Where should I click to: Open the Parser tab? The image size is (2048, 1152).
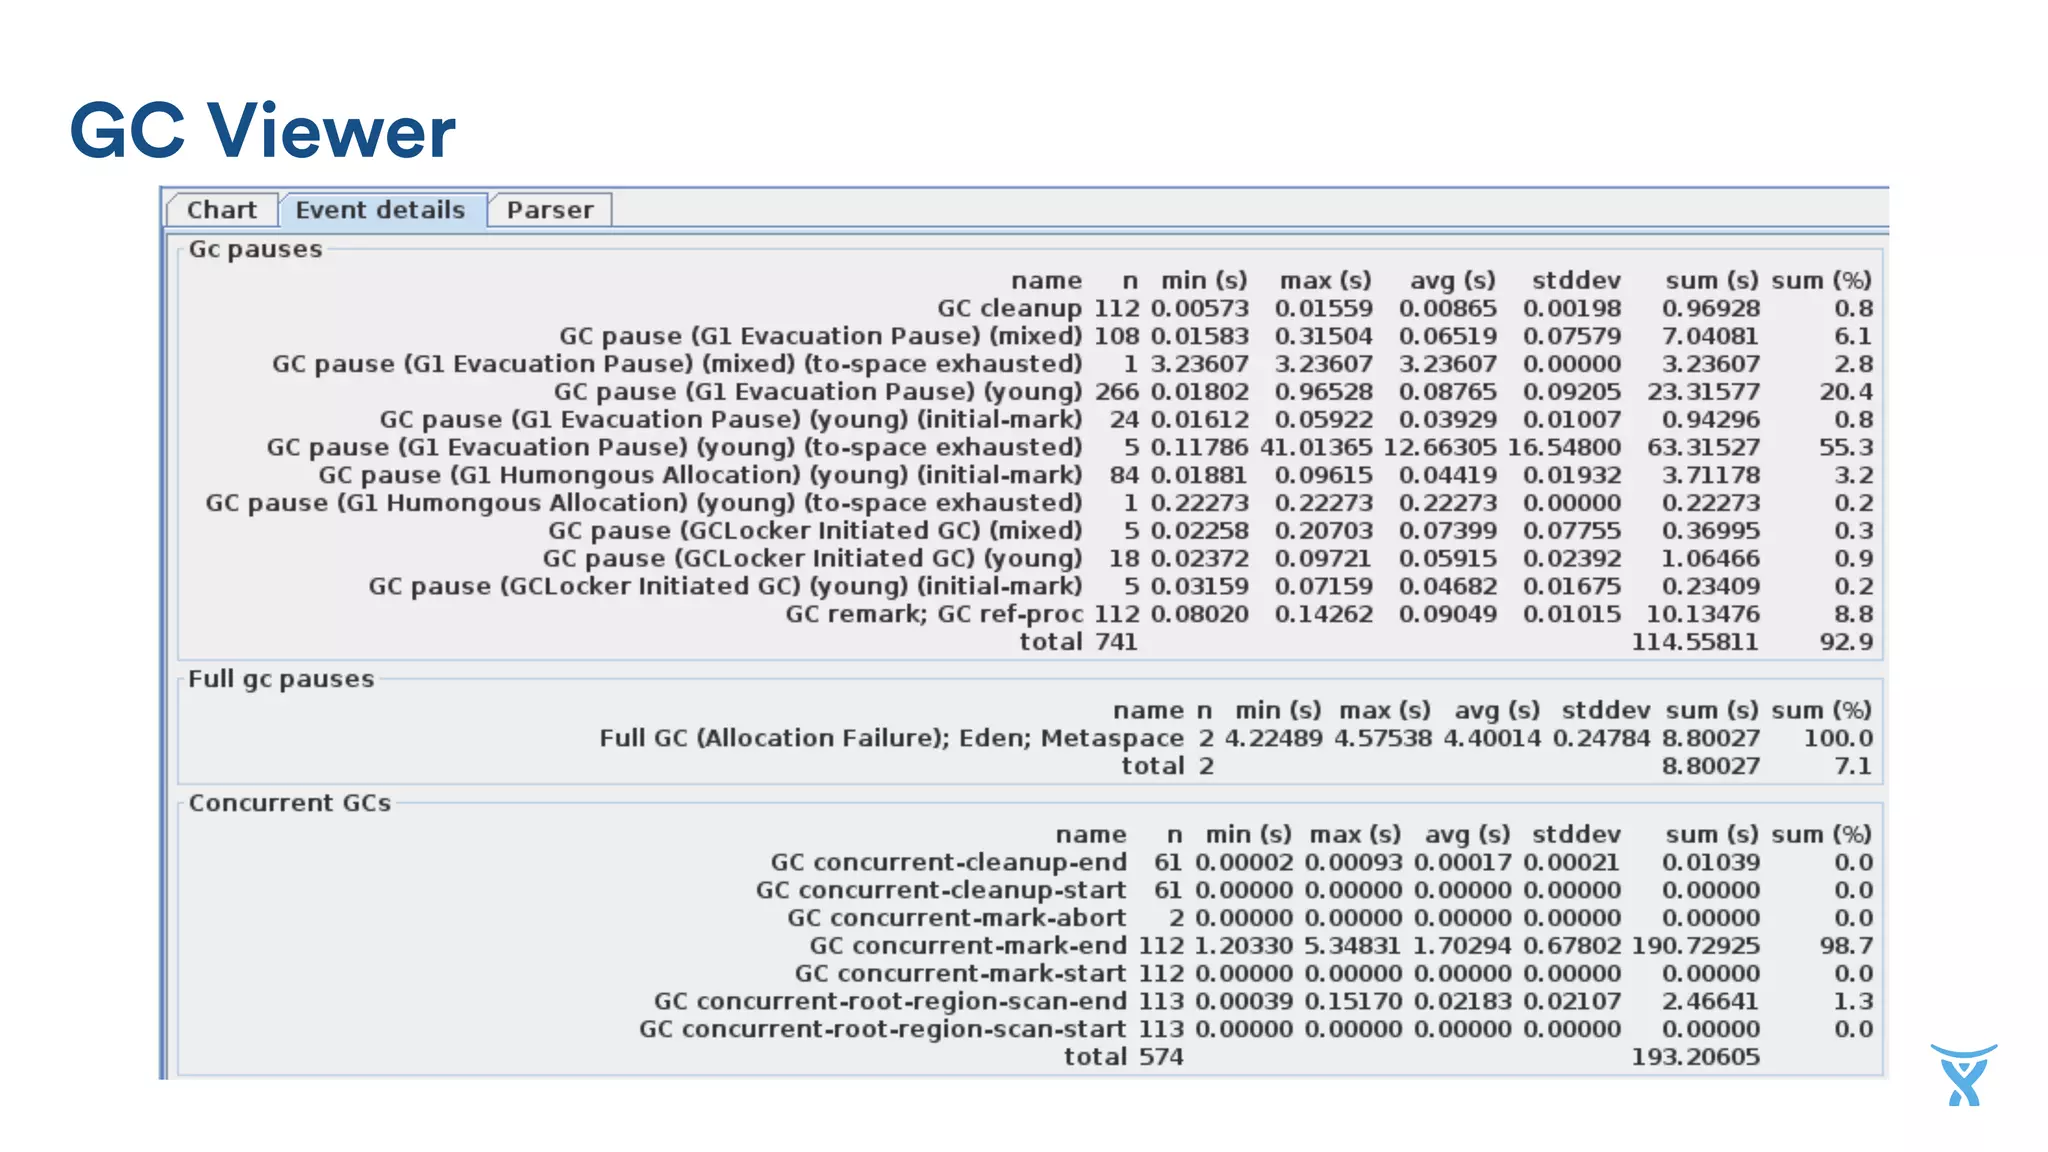549,210
